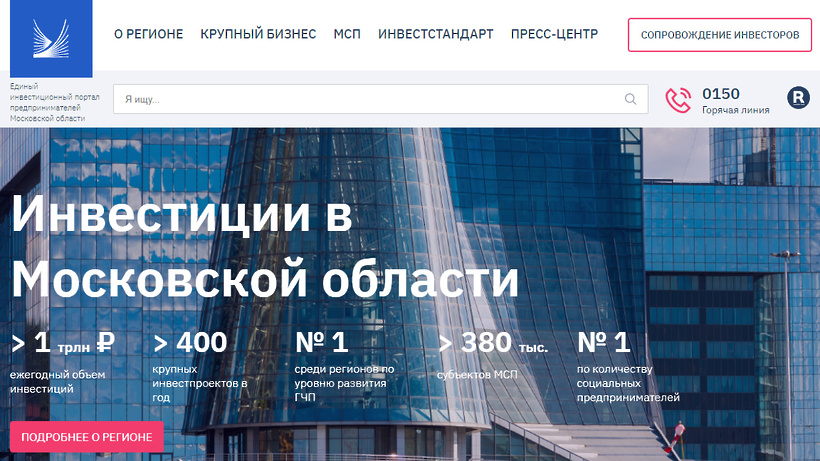Screen dimensions: 820x461
Task: Click the Инвестиции в Московской области heading
Action: tap(265, 247)
